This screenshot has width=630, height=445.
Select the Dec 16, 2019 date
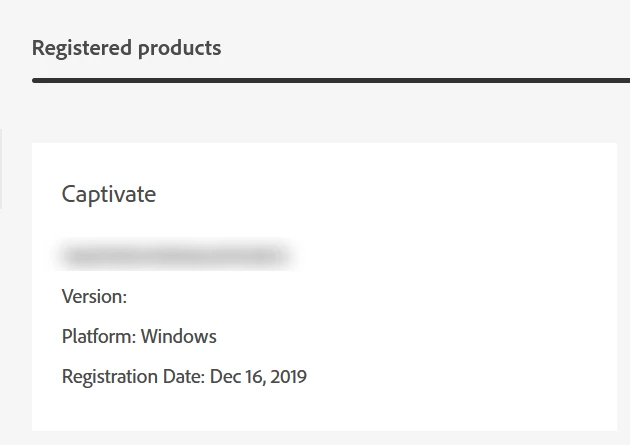pos(258,377)
